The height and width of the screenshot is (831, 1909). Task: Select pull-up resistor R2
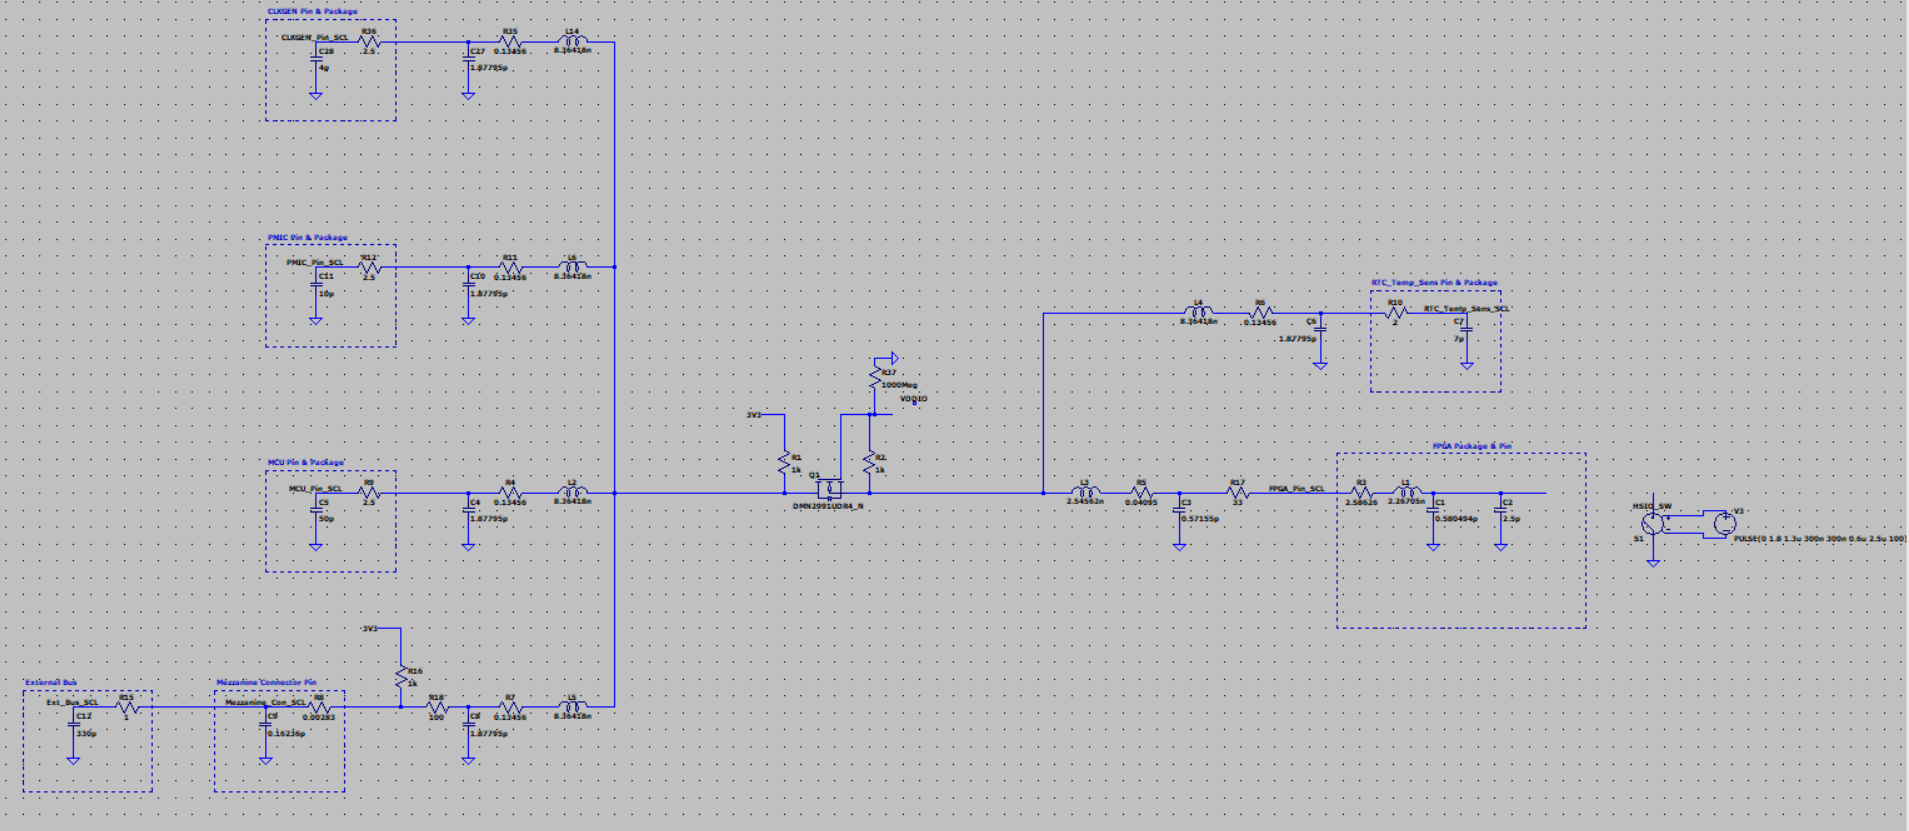coord(869,462)
